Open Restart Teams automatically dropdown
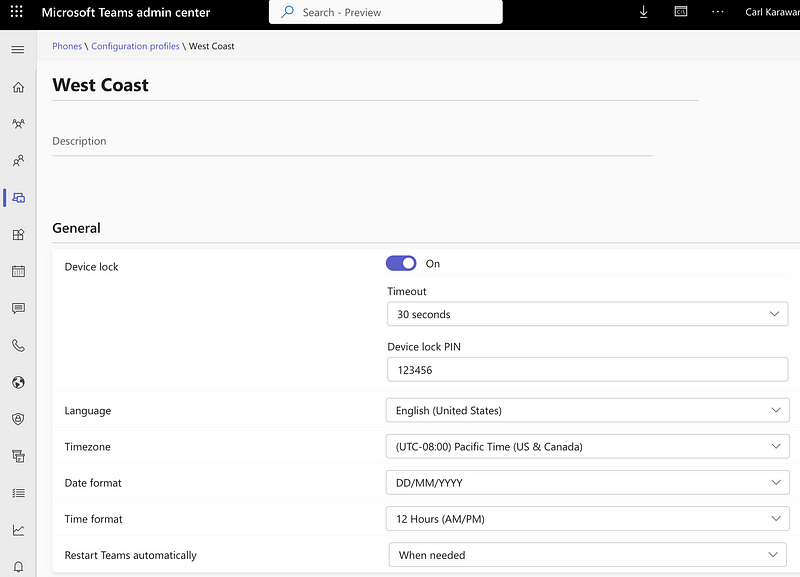800x577 pixels. (587, 555)
